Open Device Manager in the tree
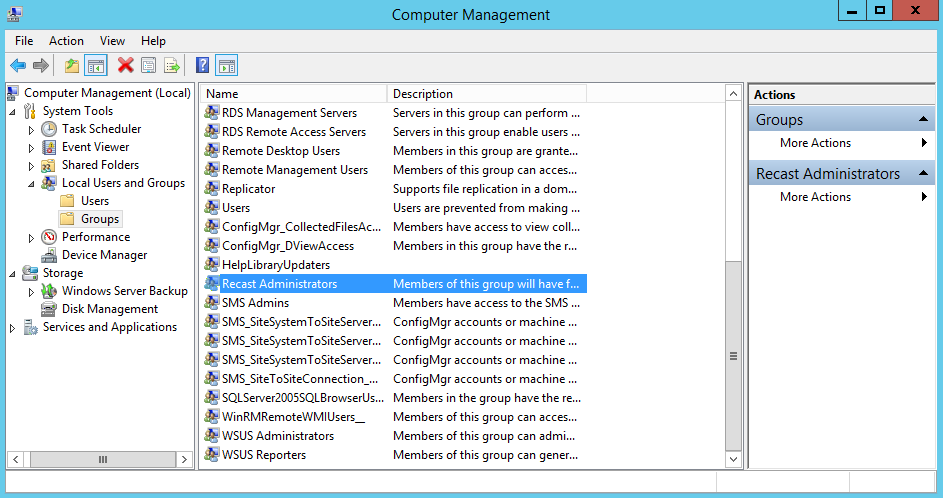 click(104, 255)
